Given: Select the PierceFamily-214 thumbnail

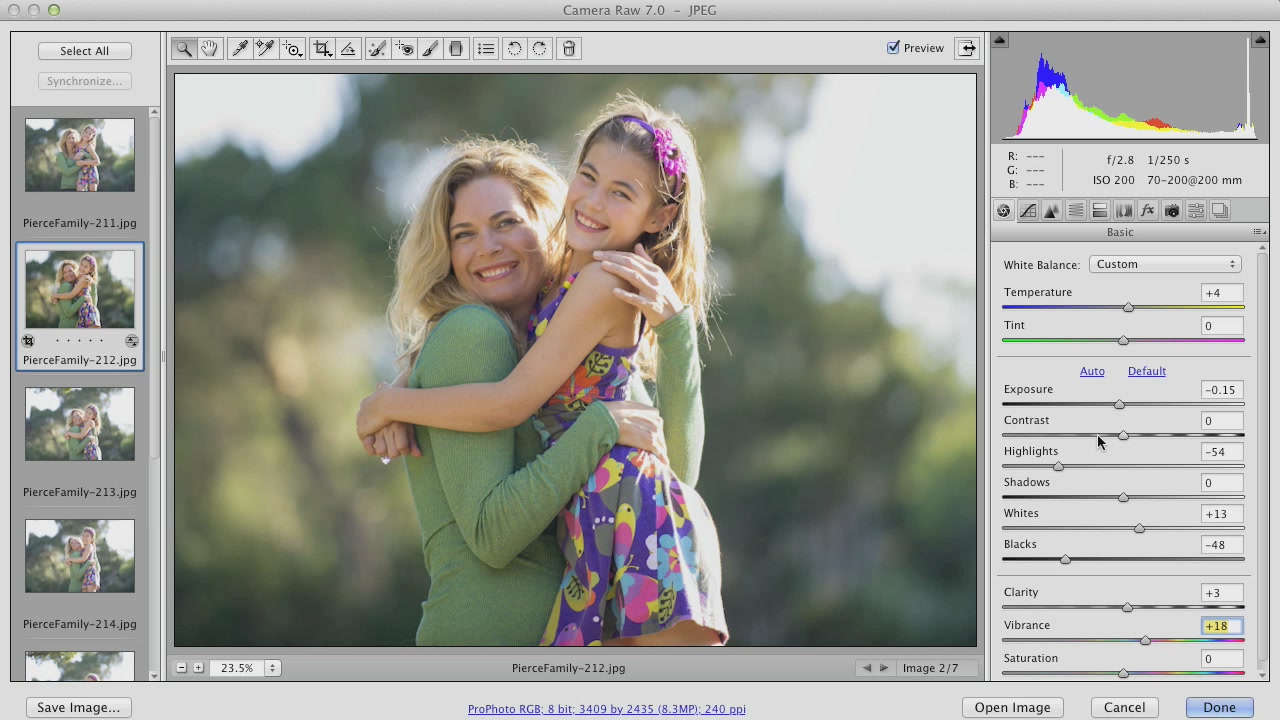Looking at the screenshot, I should point(80,556).
